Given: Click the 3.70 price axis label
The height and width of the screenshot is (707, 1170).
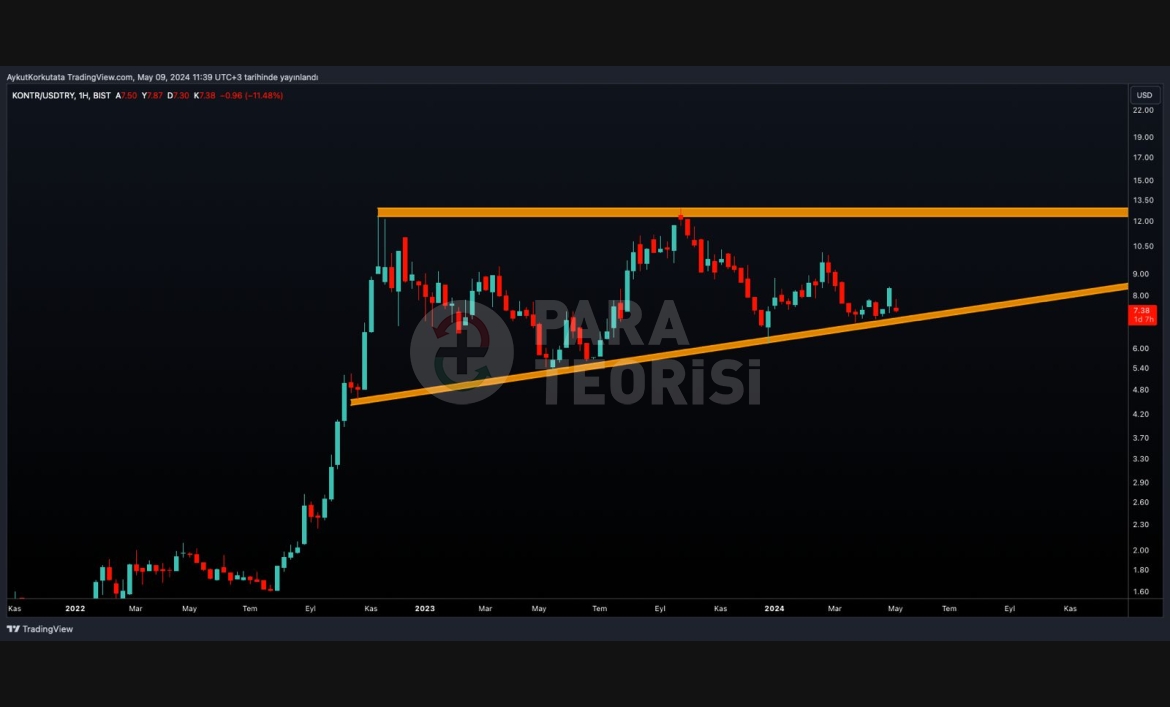Looking at the screenshot, I should click(x=1141, y=438).
